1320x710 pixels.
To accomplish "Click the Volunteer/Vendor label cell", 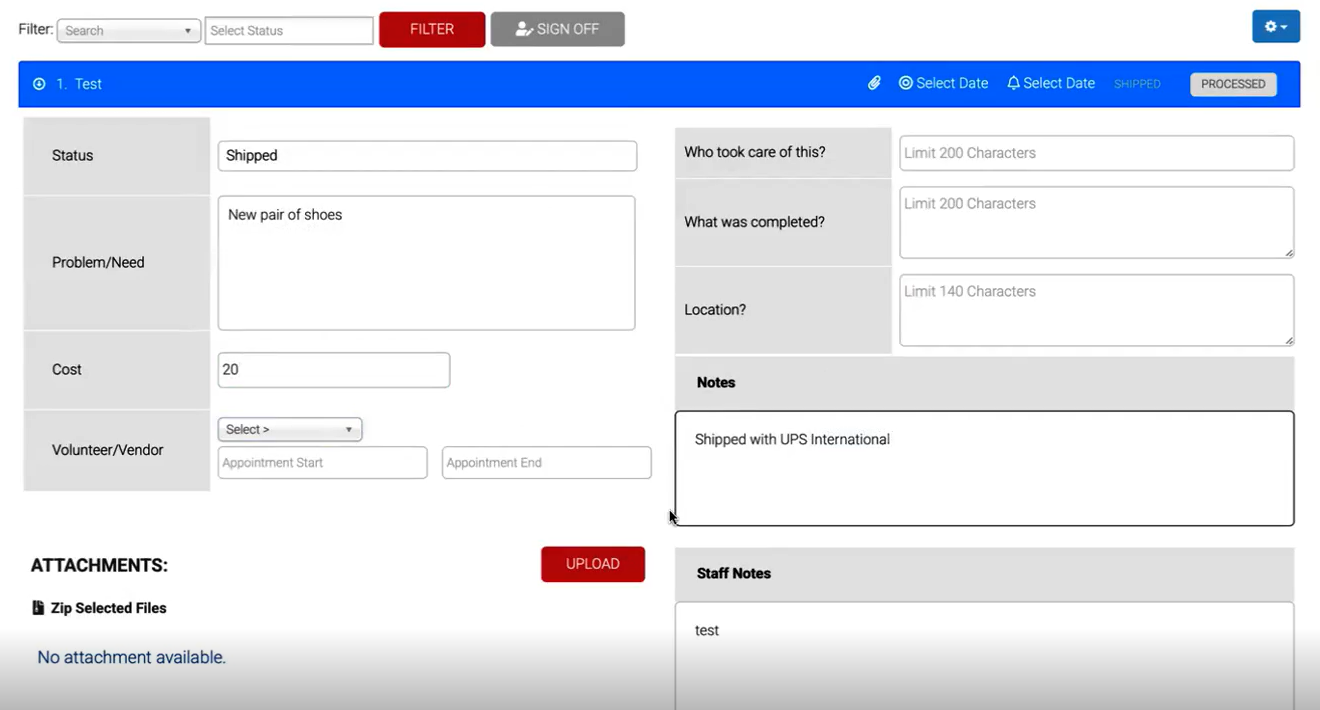I will click(x=116, y=450).
